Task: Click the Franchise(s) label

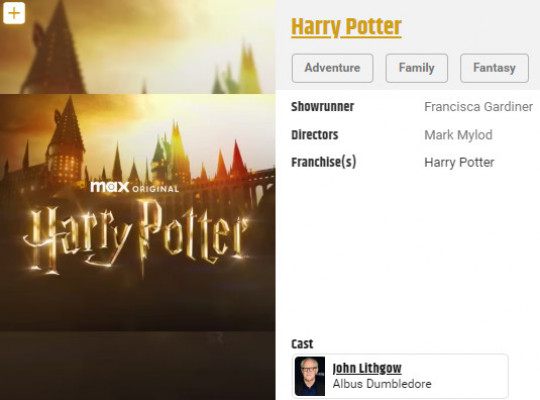Action: (324, 162)
